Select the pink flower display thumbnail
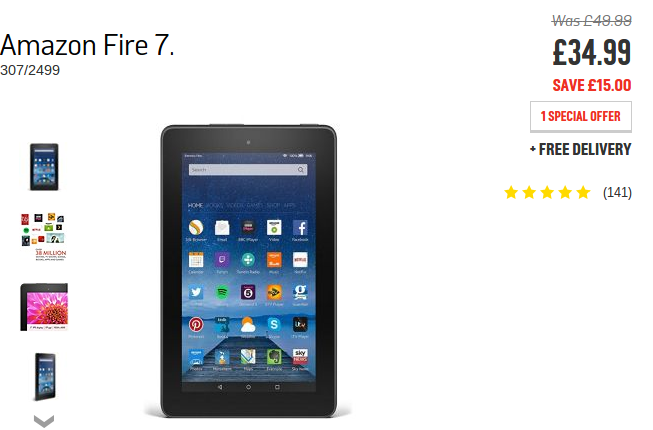 44,307
